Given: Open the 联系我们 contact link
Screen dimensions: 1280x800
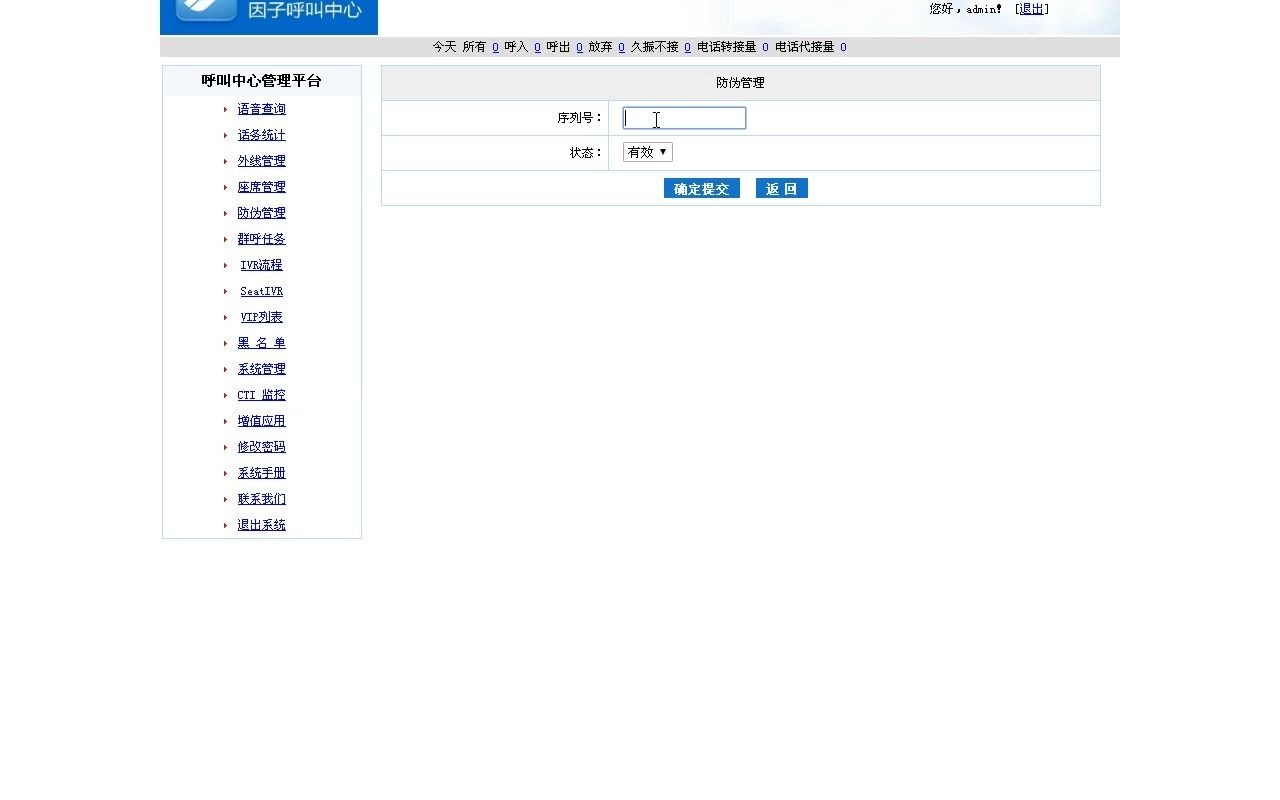Looking at the screenshot, I should 261,499.
